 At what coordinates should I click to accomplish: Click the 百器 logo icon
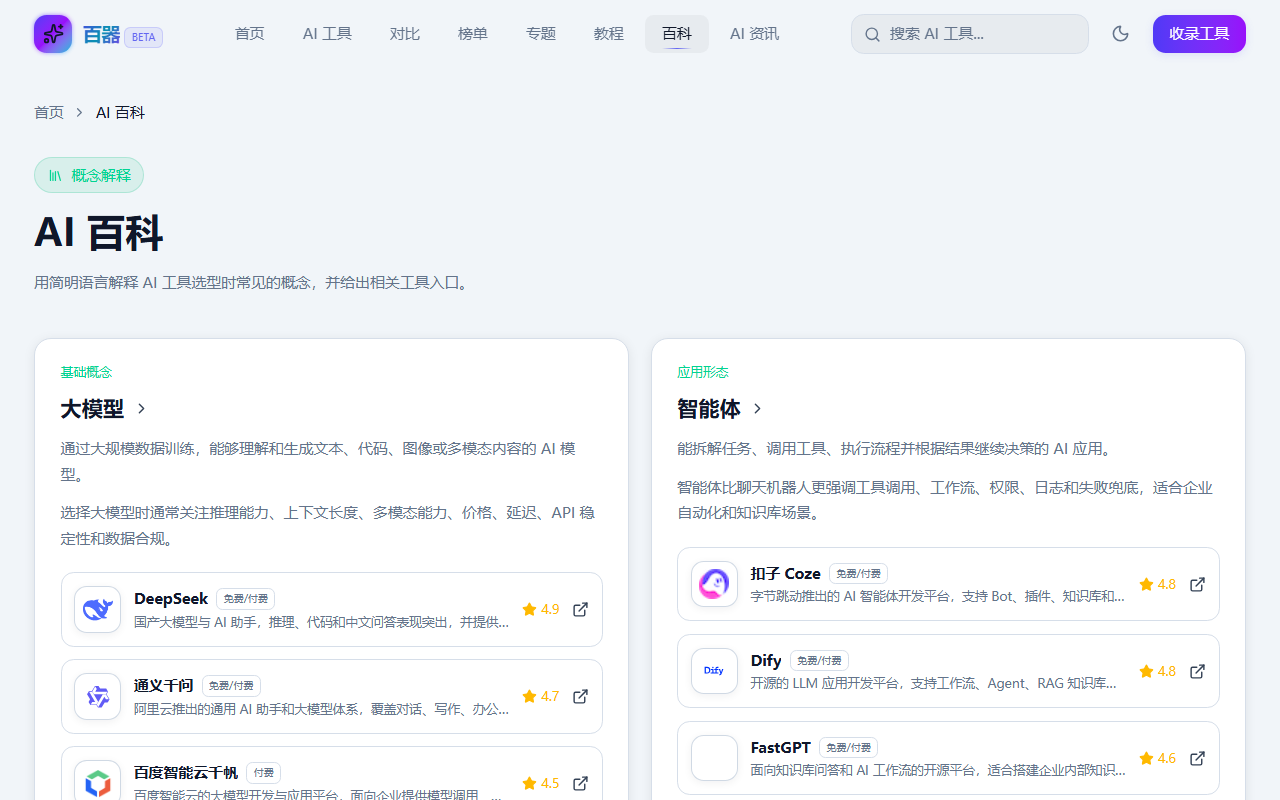[53, 34]
